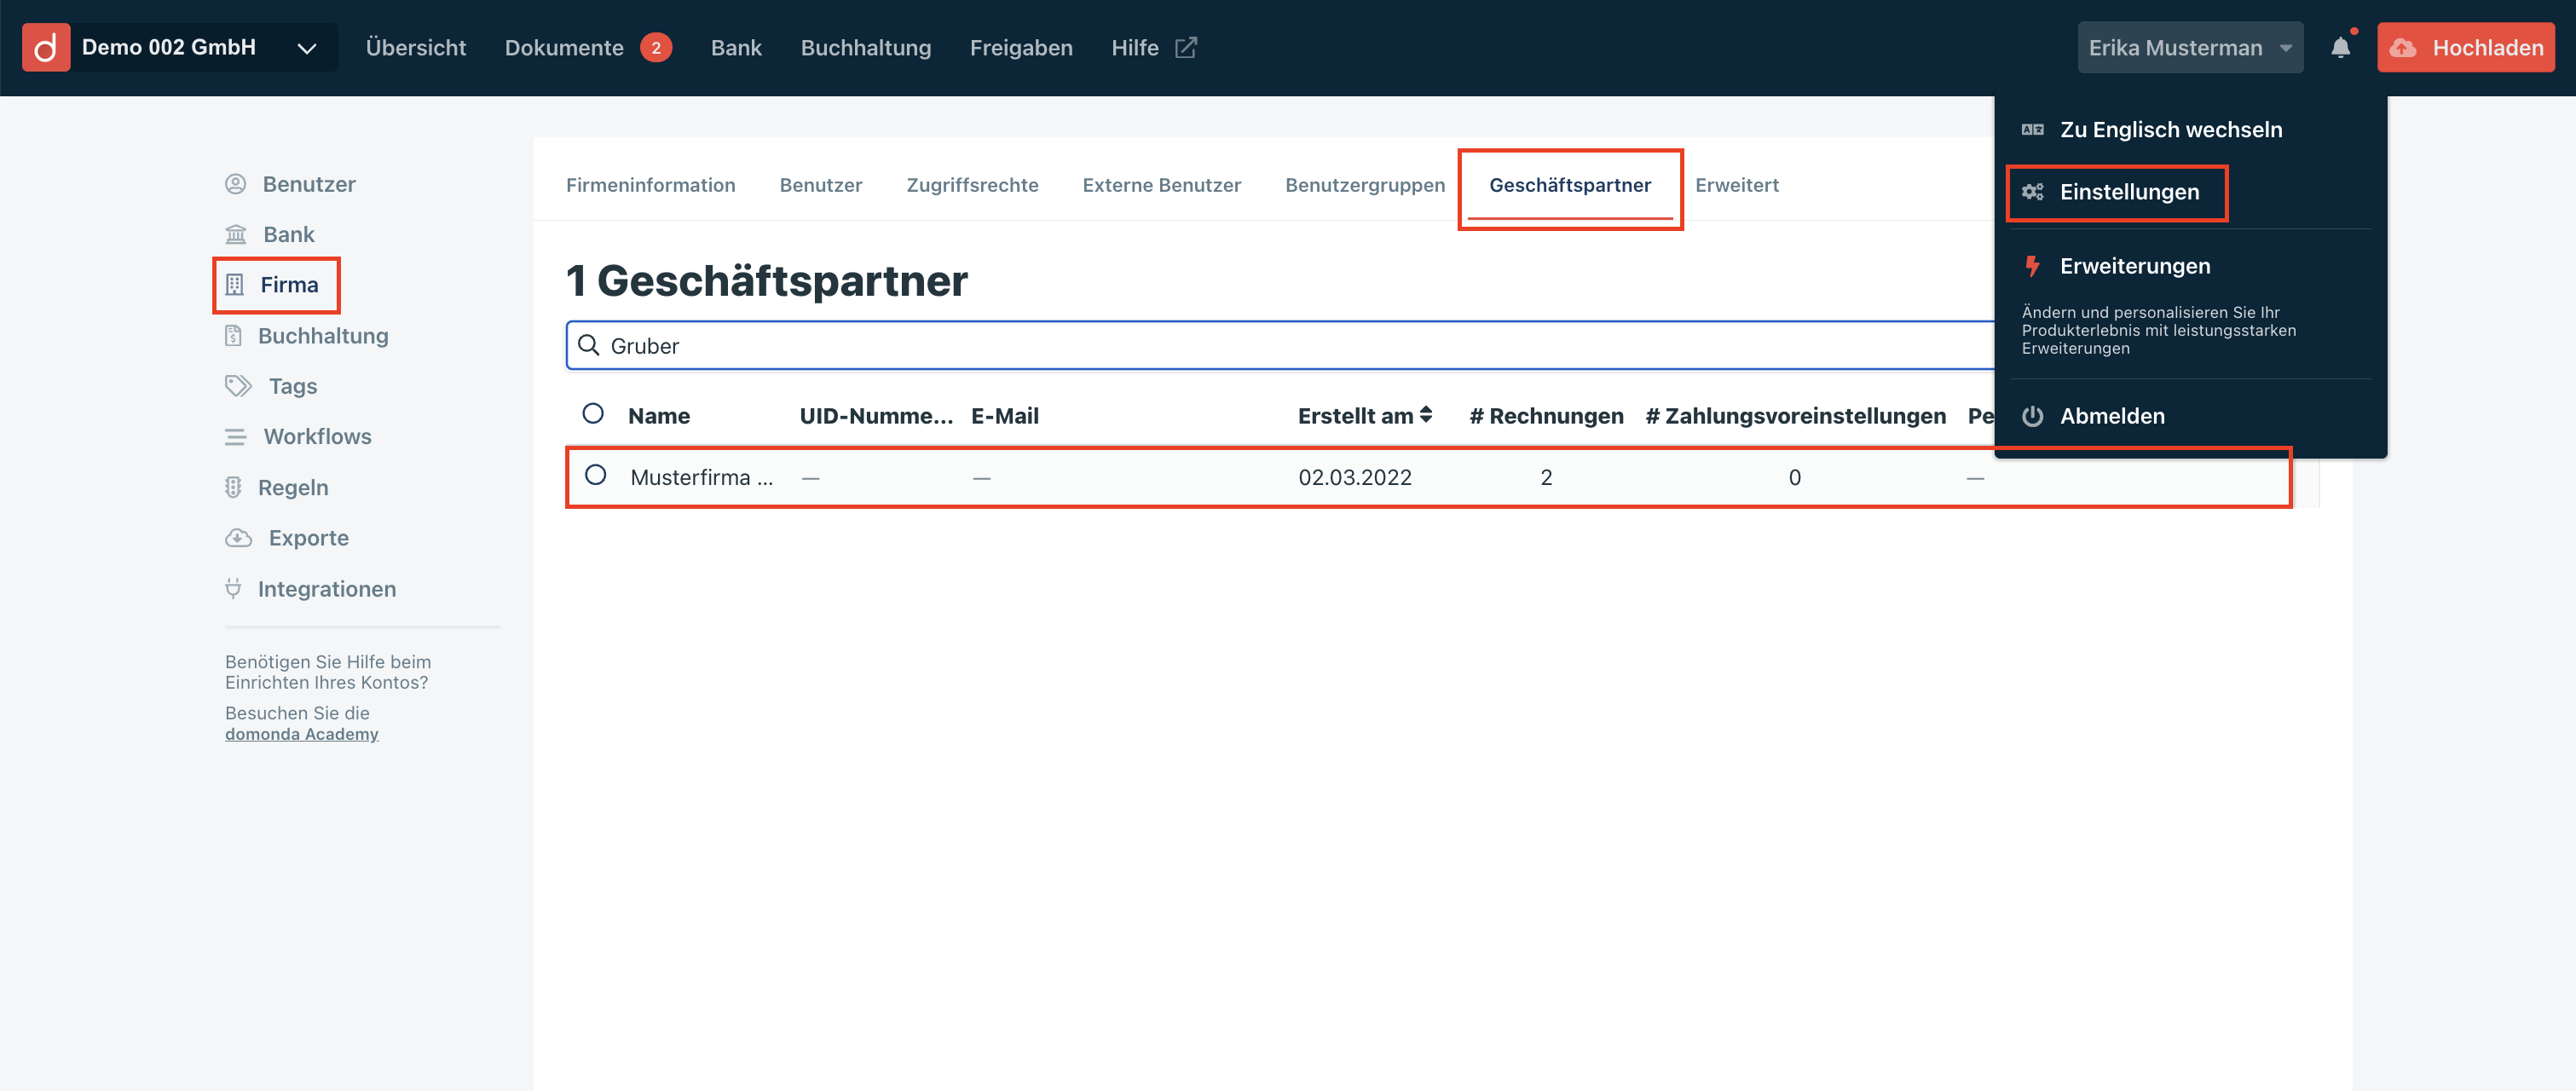Click the Erweiterungen lightning icon
The width and height of the screenshot is (2576, 1091).
pyautogui.click(x=2032, y=266)
